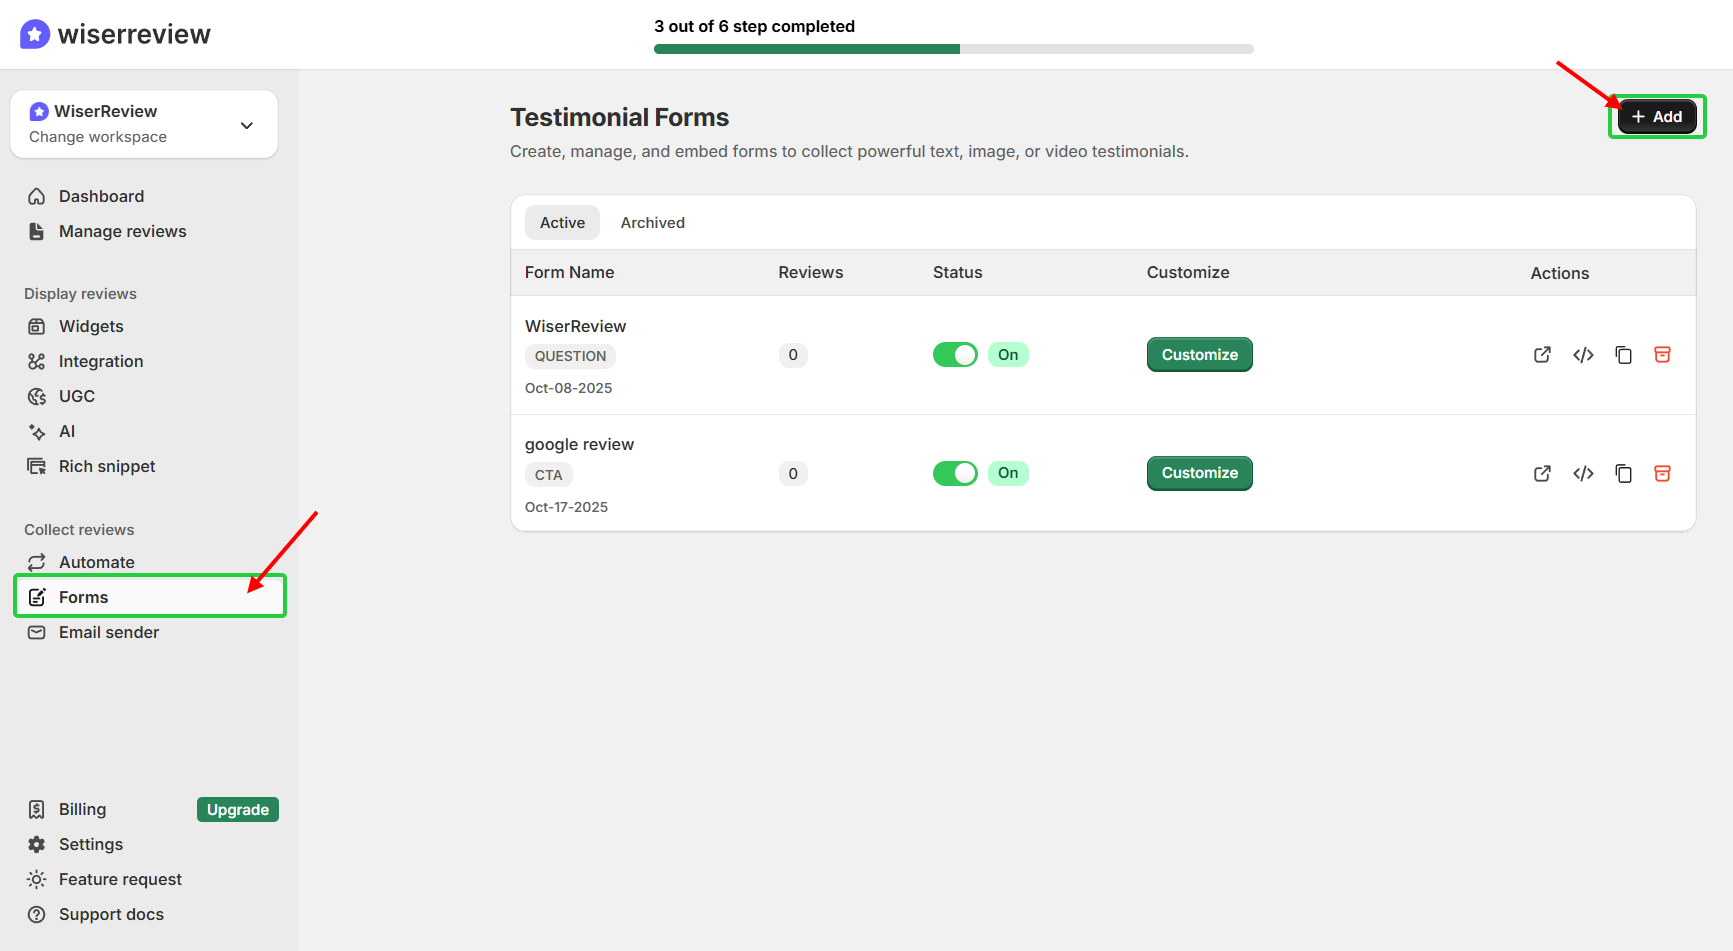Customize the WiserReview form
This screenshot has height=951, width=1733.
point(1199,355)
